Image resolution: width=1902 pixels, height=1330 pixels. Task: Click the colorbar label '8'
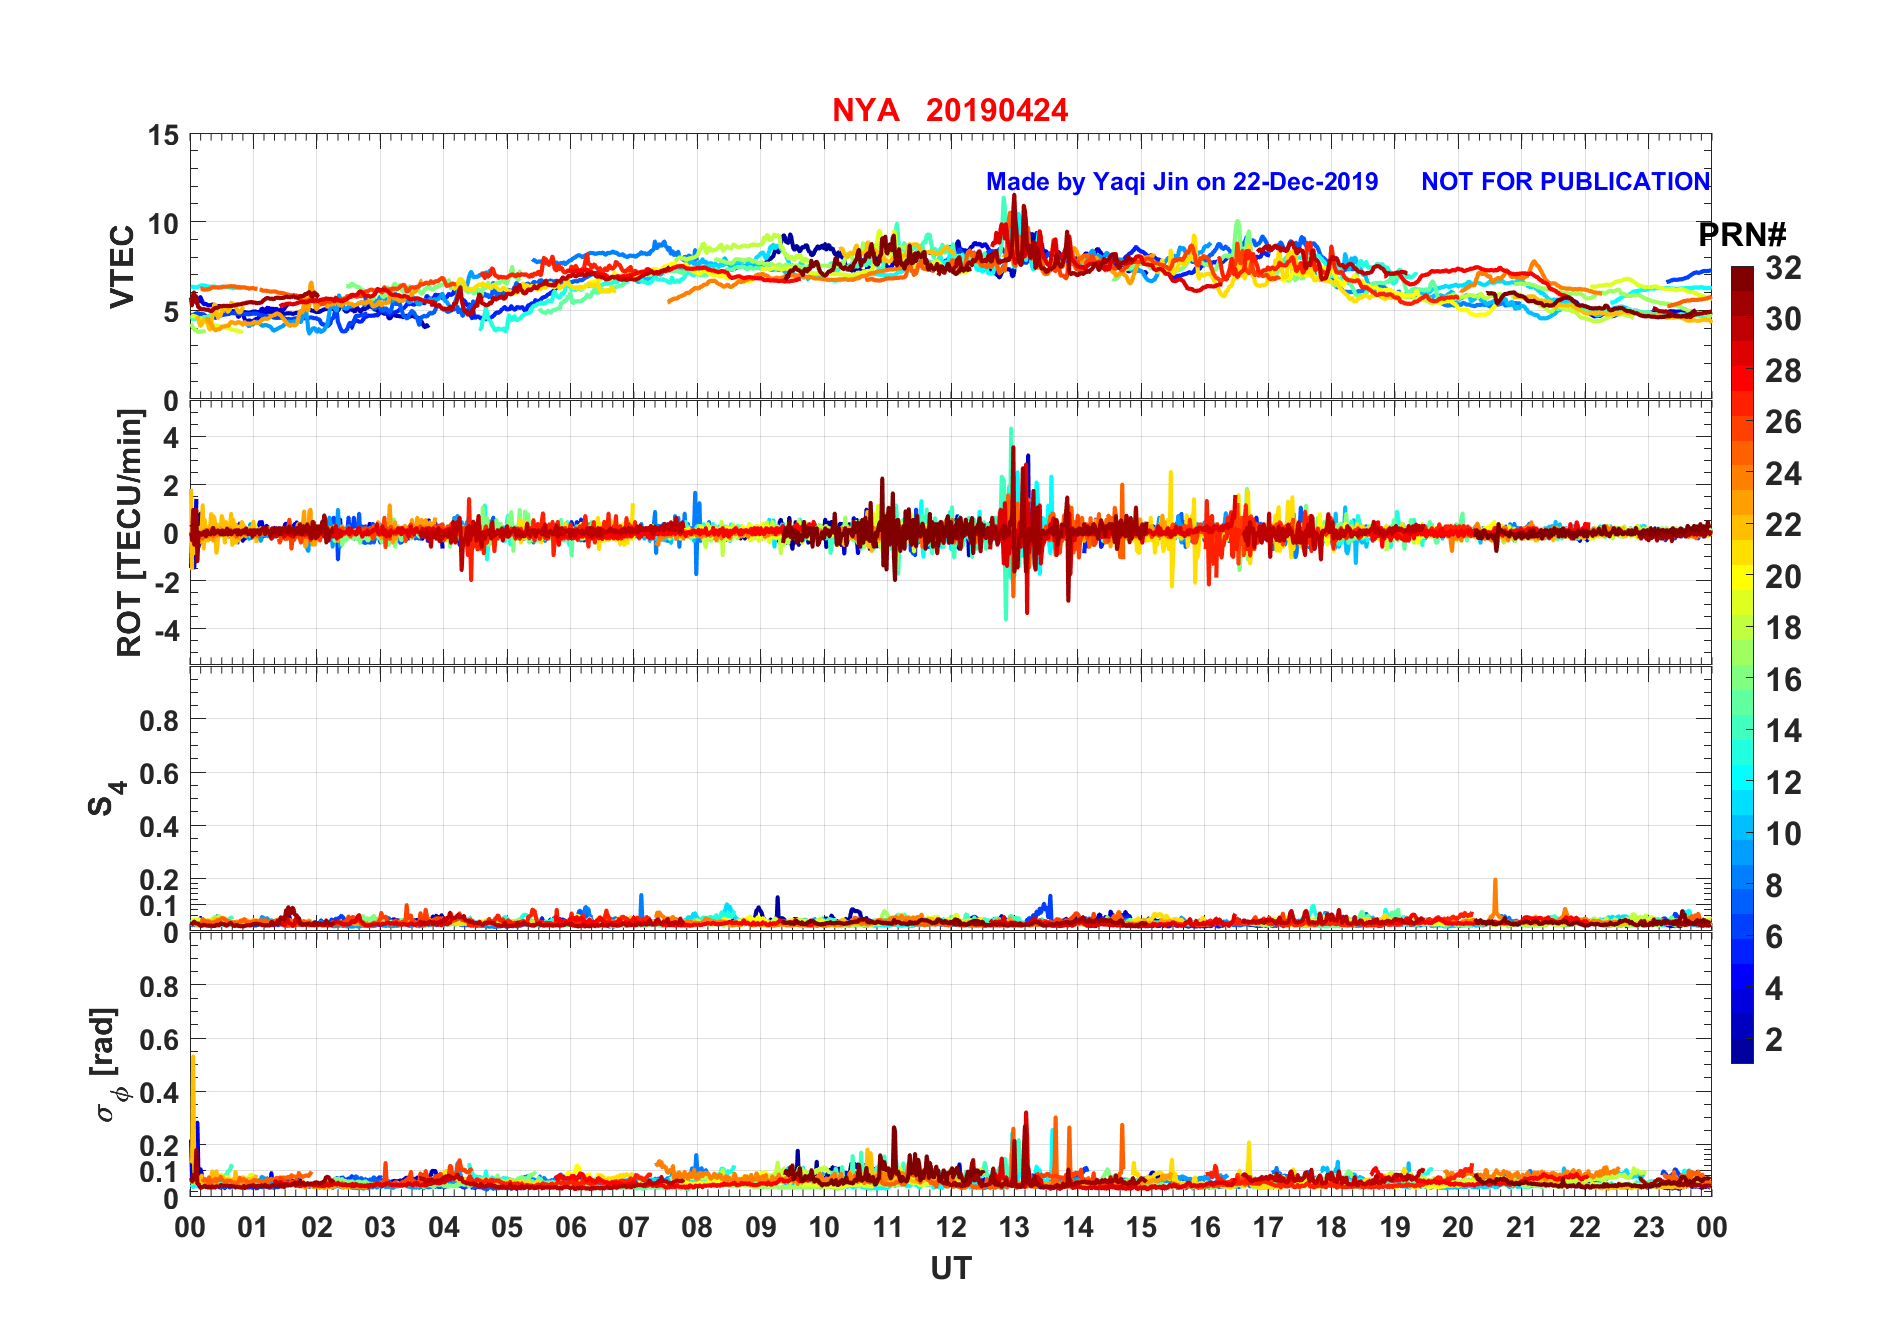pos(1774,886)
